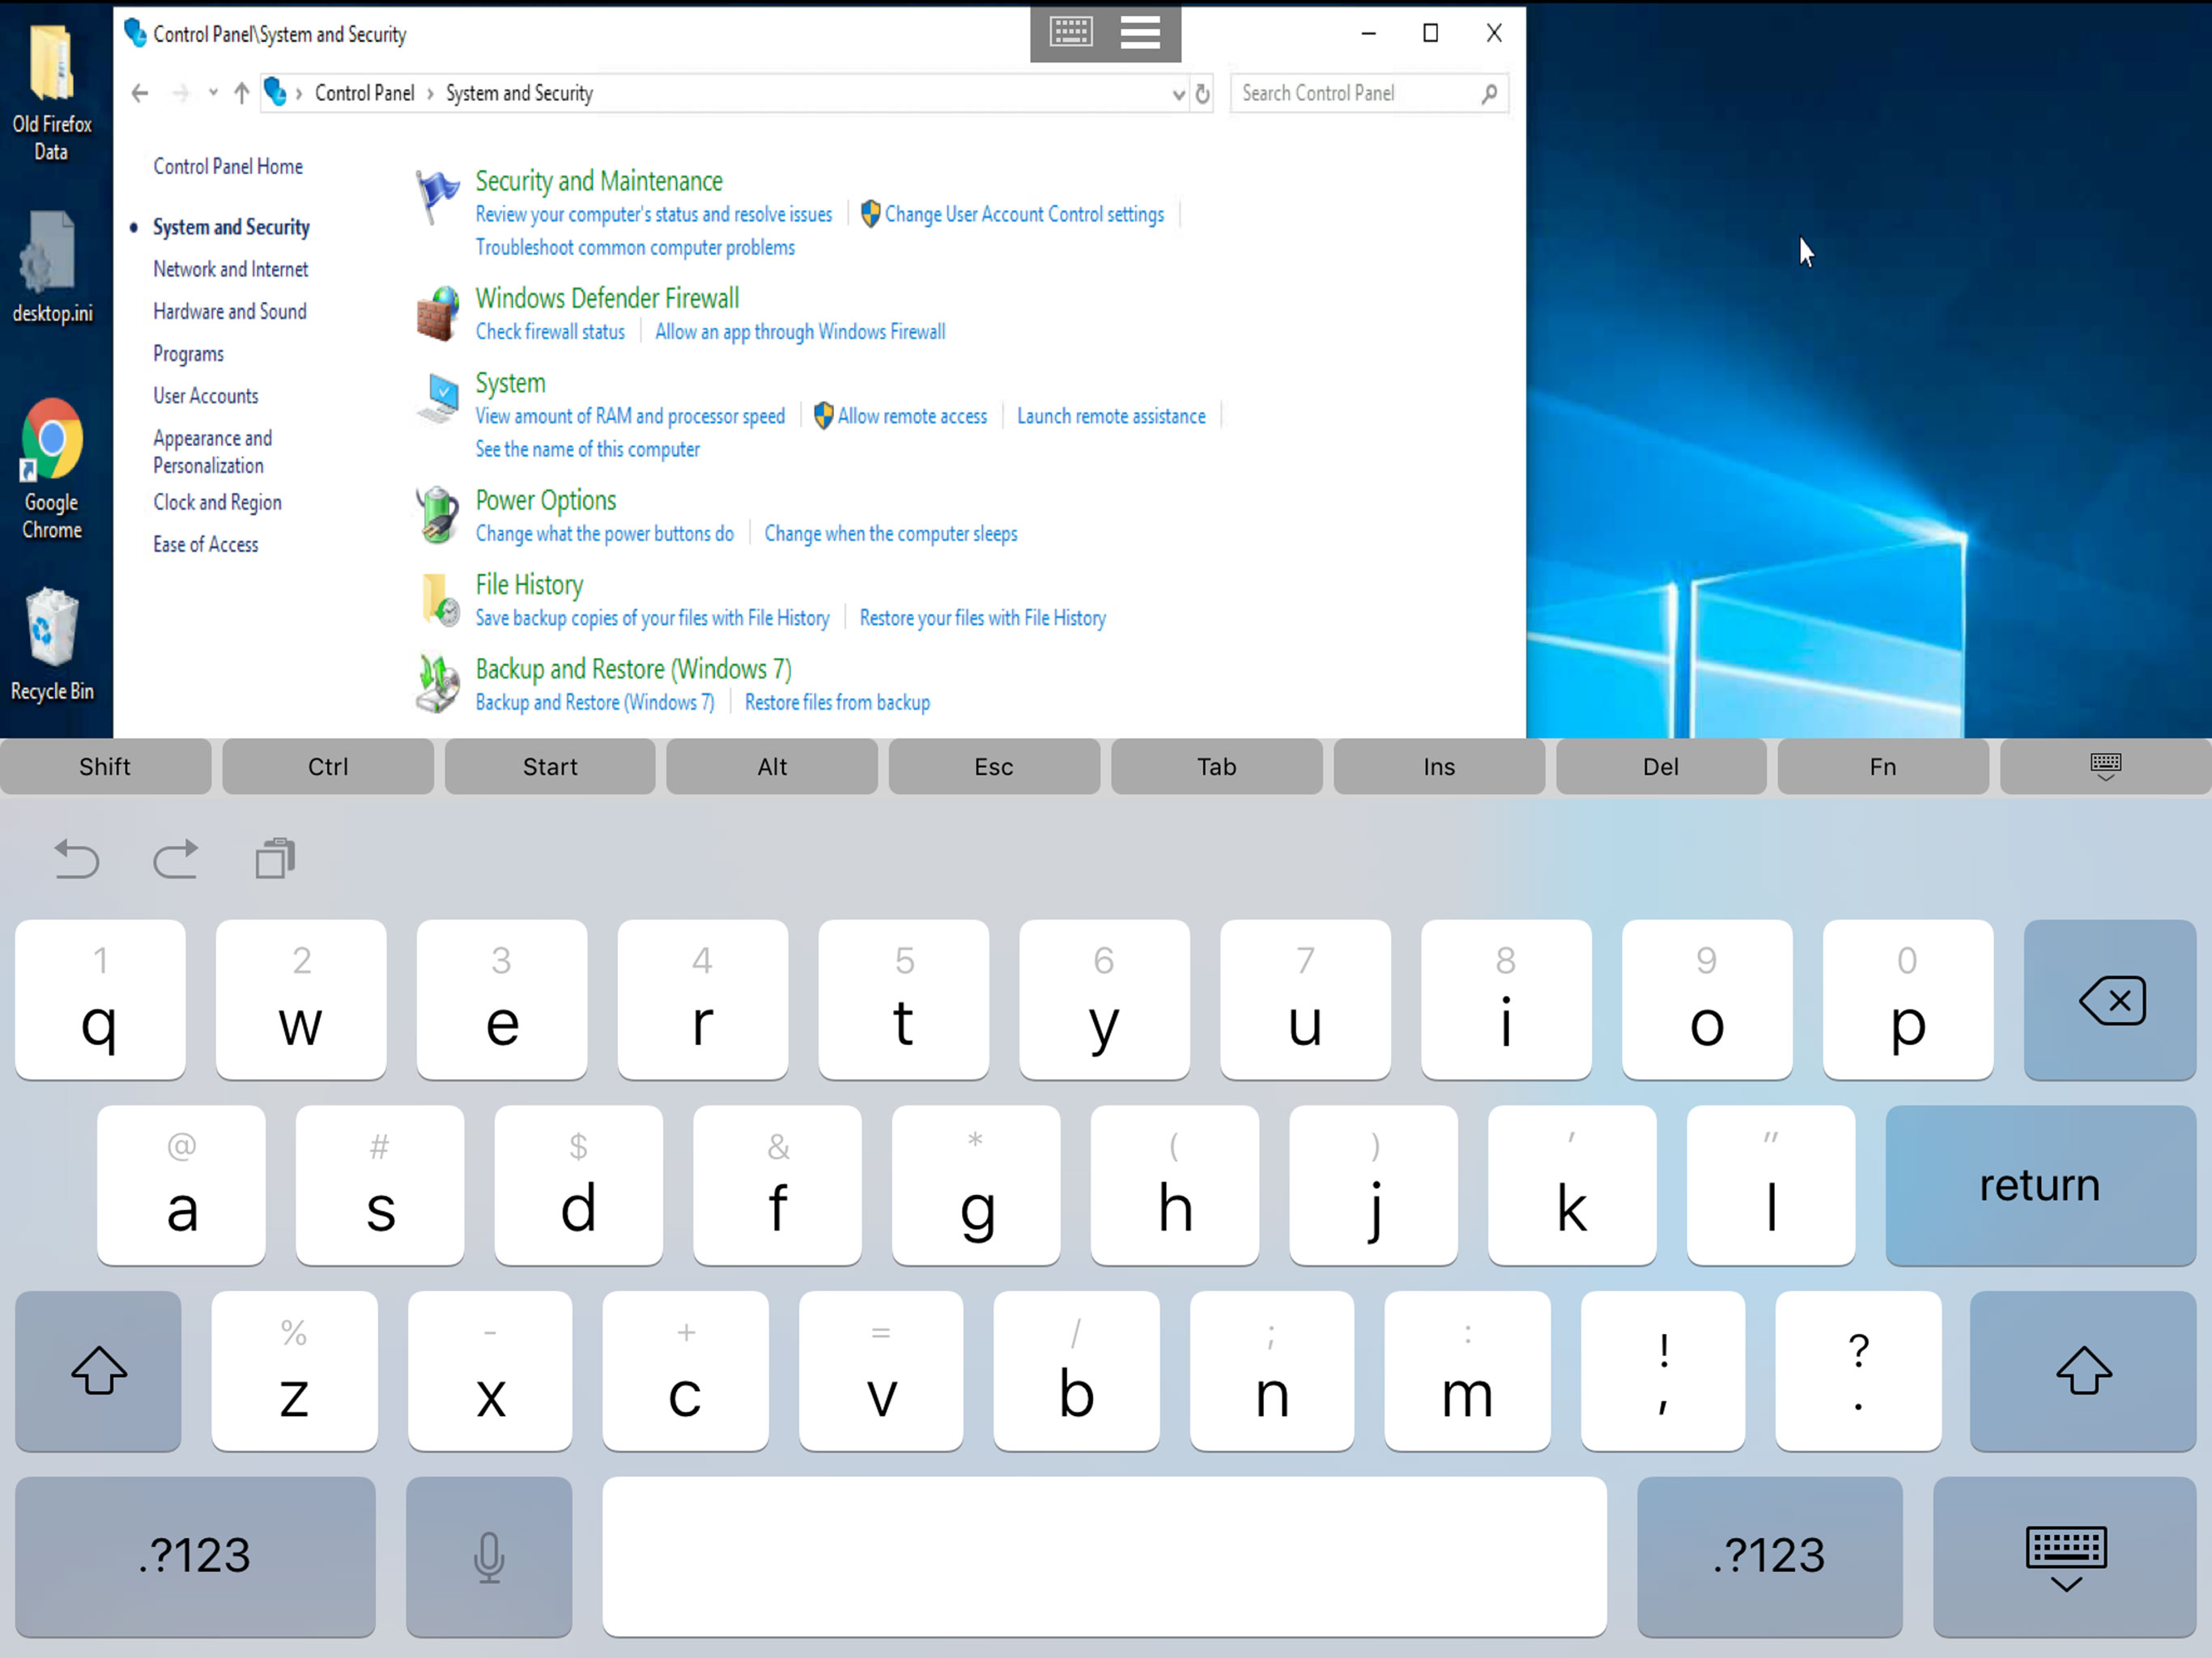Tap the undo arrow above the keyboard
This screenshot has width=2212, height=1658.
[x=77, y=858]
